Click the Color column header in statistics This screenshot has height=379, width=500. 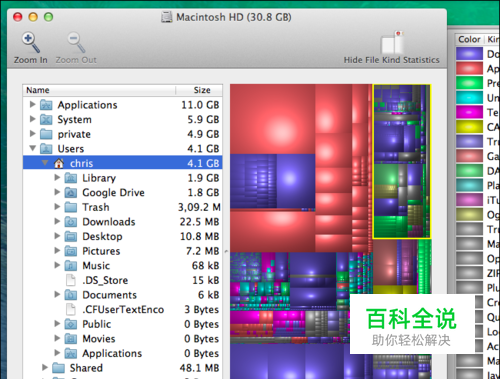click(x=469, y=39)
